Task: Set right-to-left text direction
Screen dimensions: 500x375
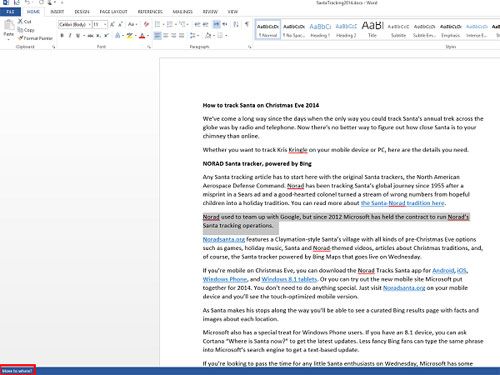Action: click(x=225, y=24)
